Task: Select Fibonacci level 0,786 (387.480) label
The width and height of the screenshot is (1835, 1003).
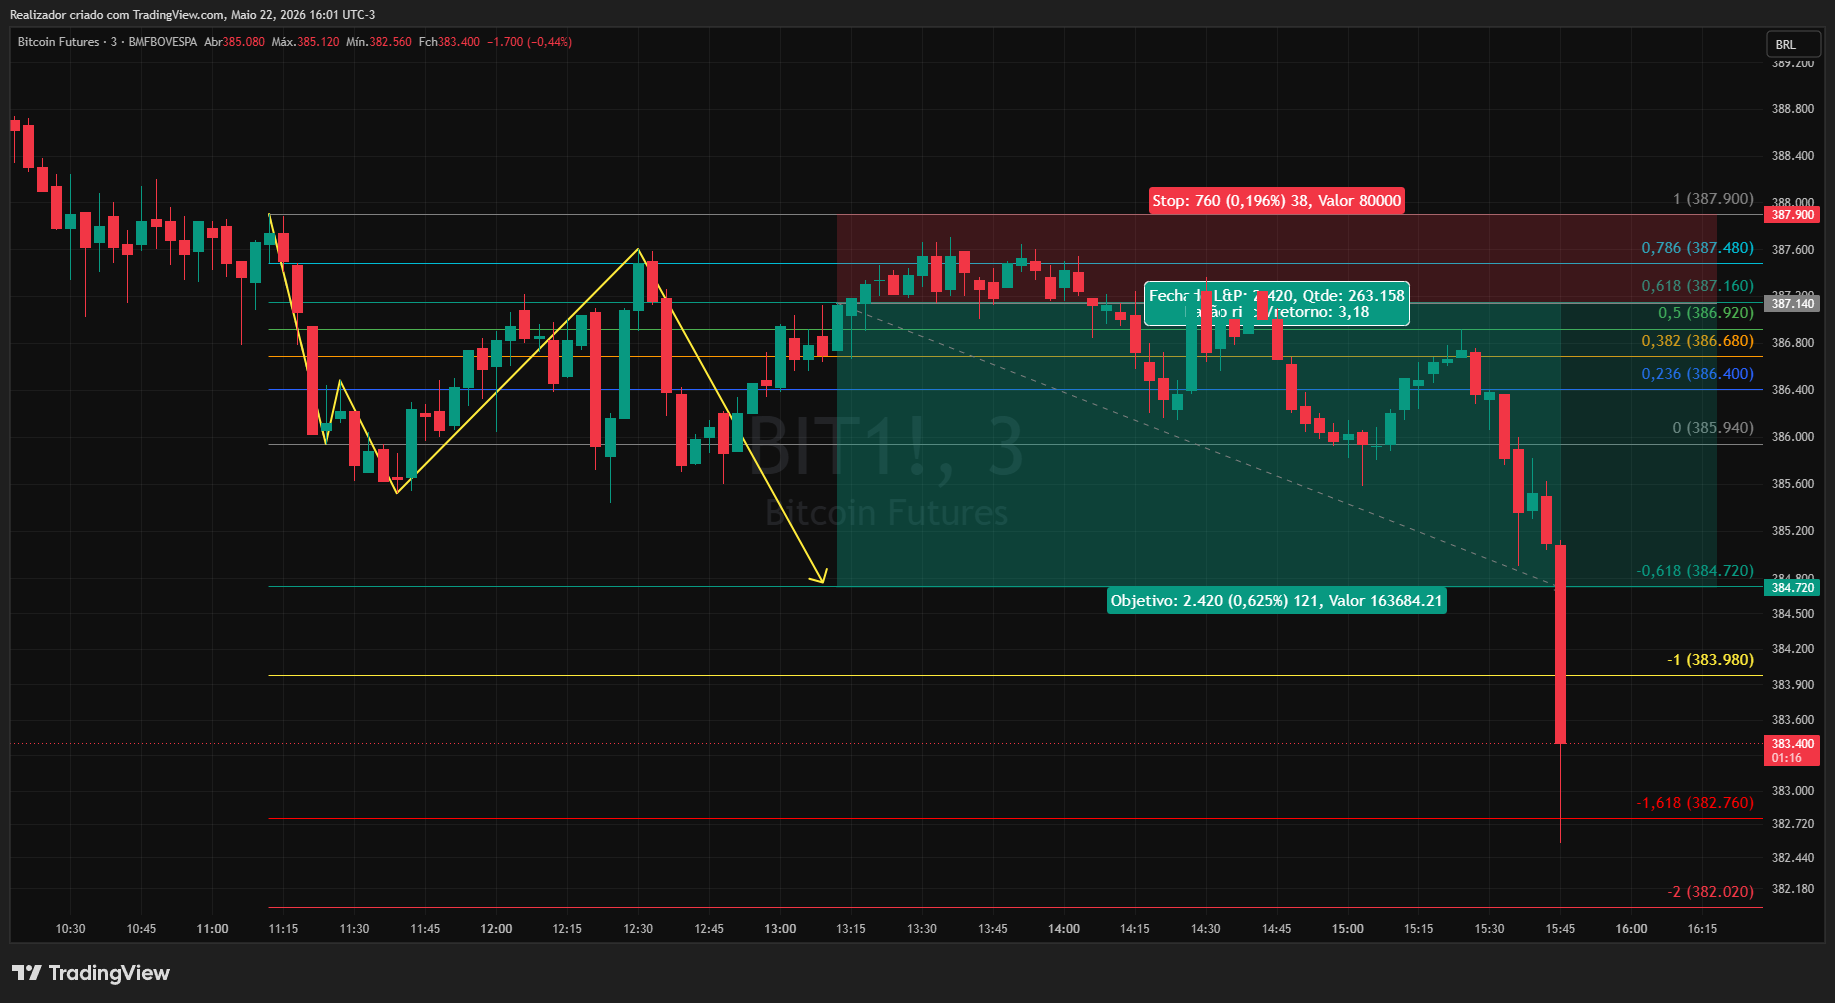Action: point(1697,248)
